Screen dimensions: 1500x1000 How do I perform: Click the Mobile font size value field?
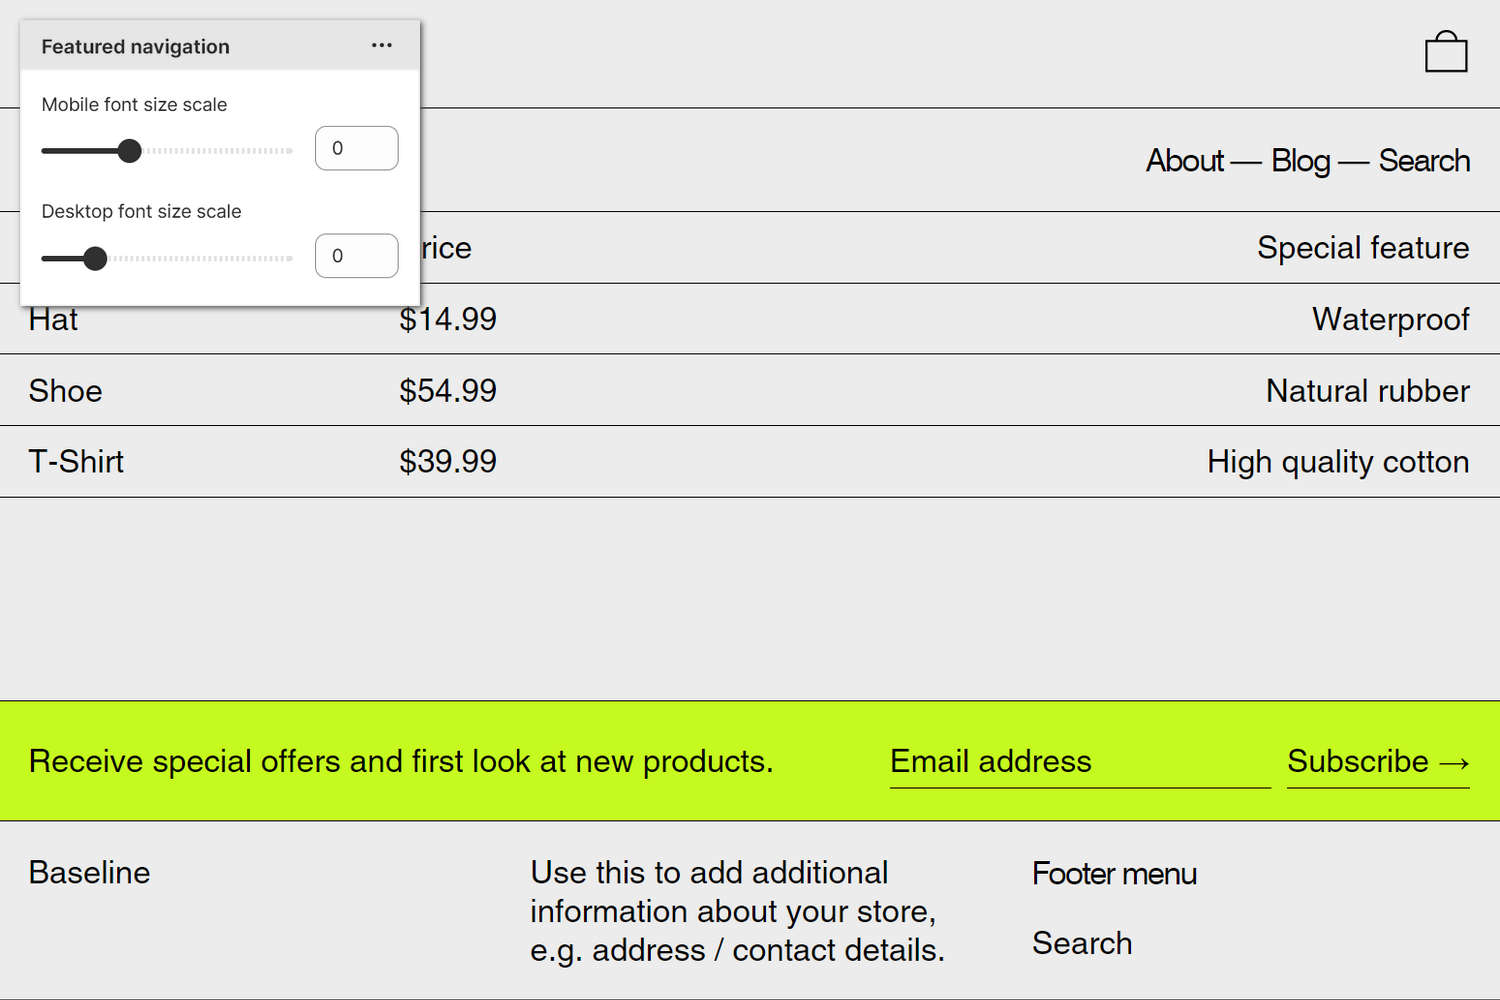[356, 147]
